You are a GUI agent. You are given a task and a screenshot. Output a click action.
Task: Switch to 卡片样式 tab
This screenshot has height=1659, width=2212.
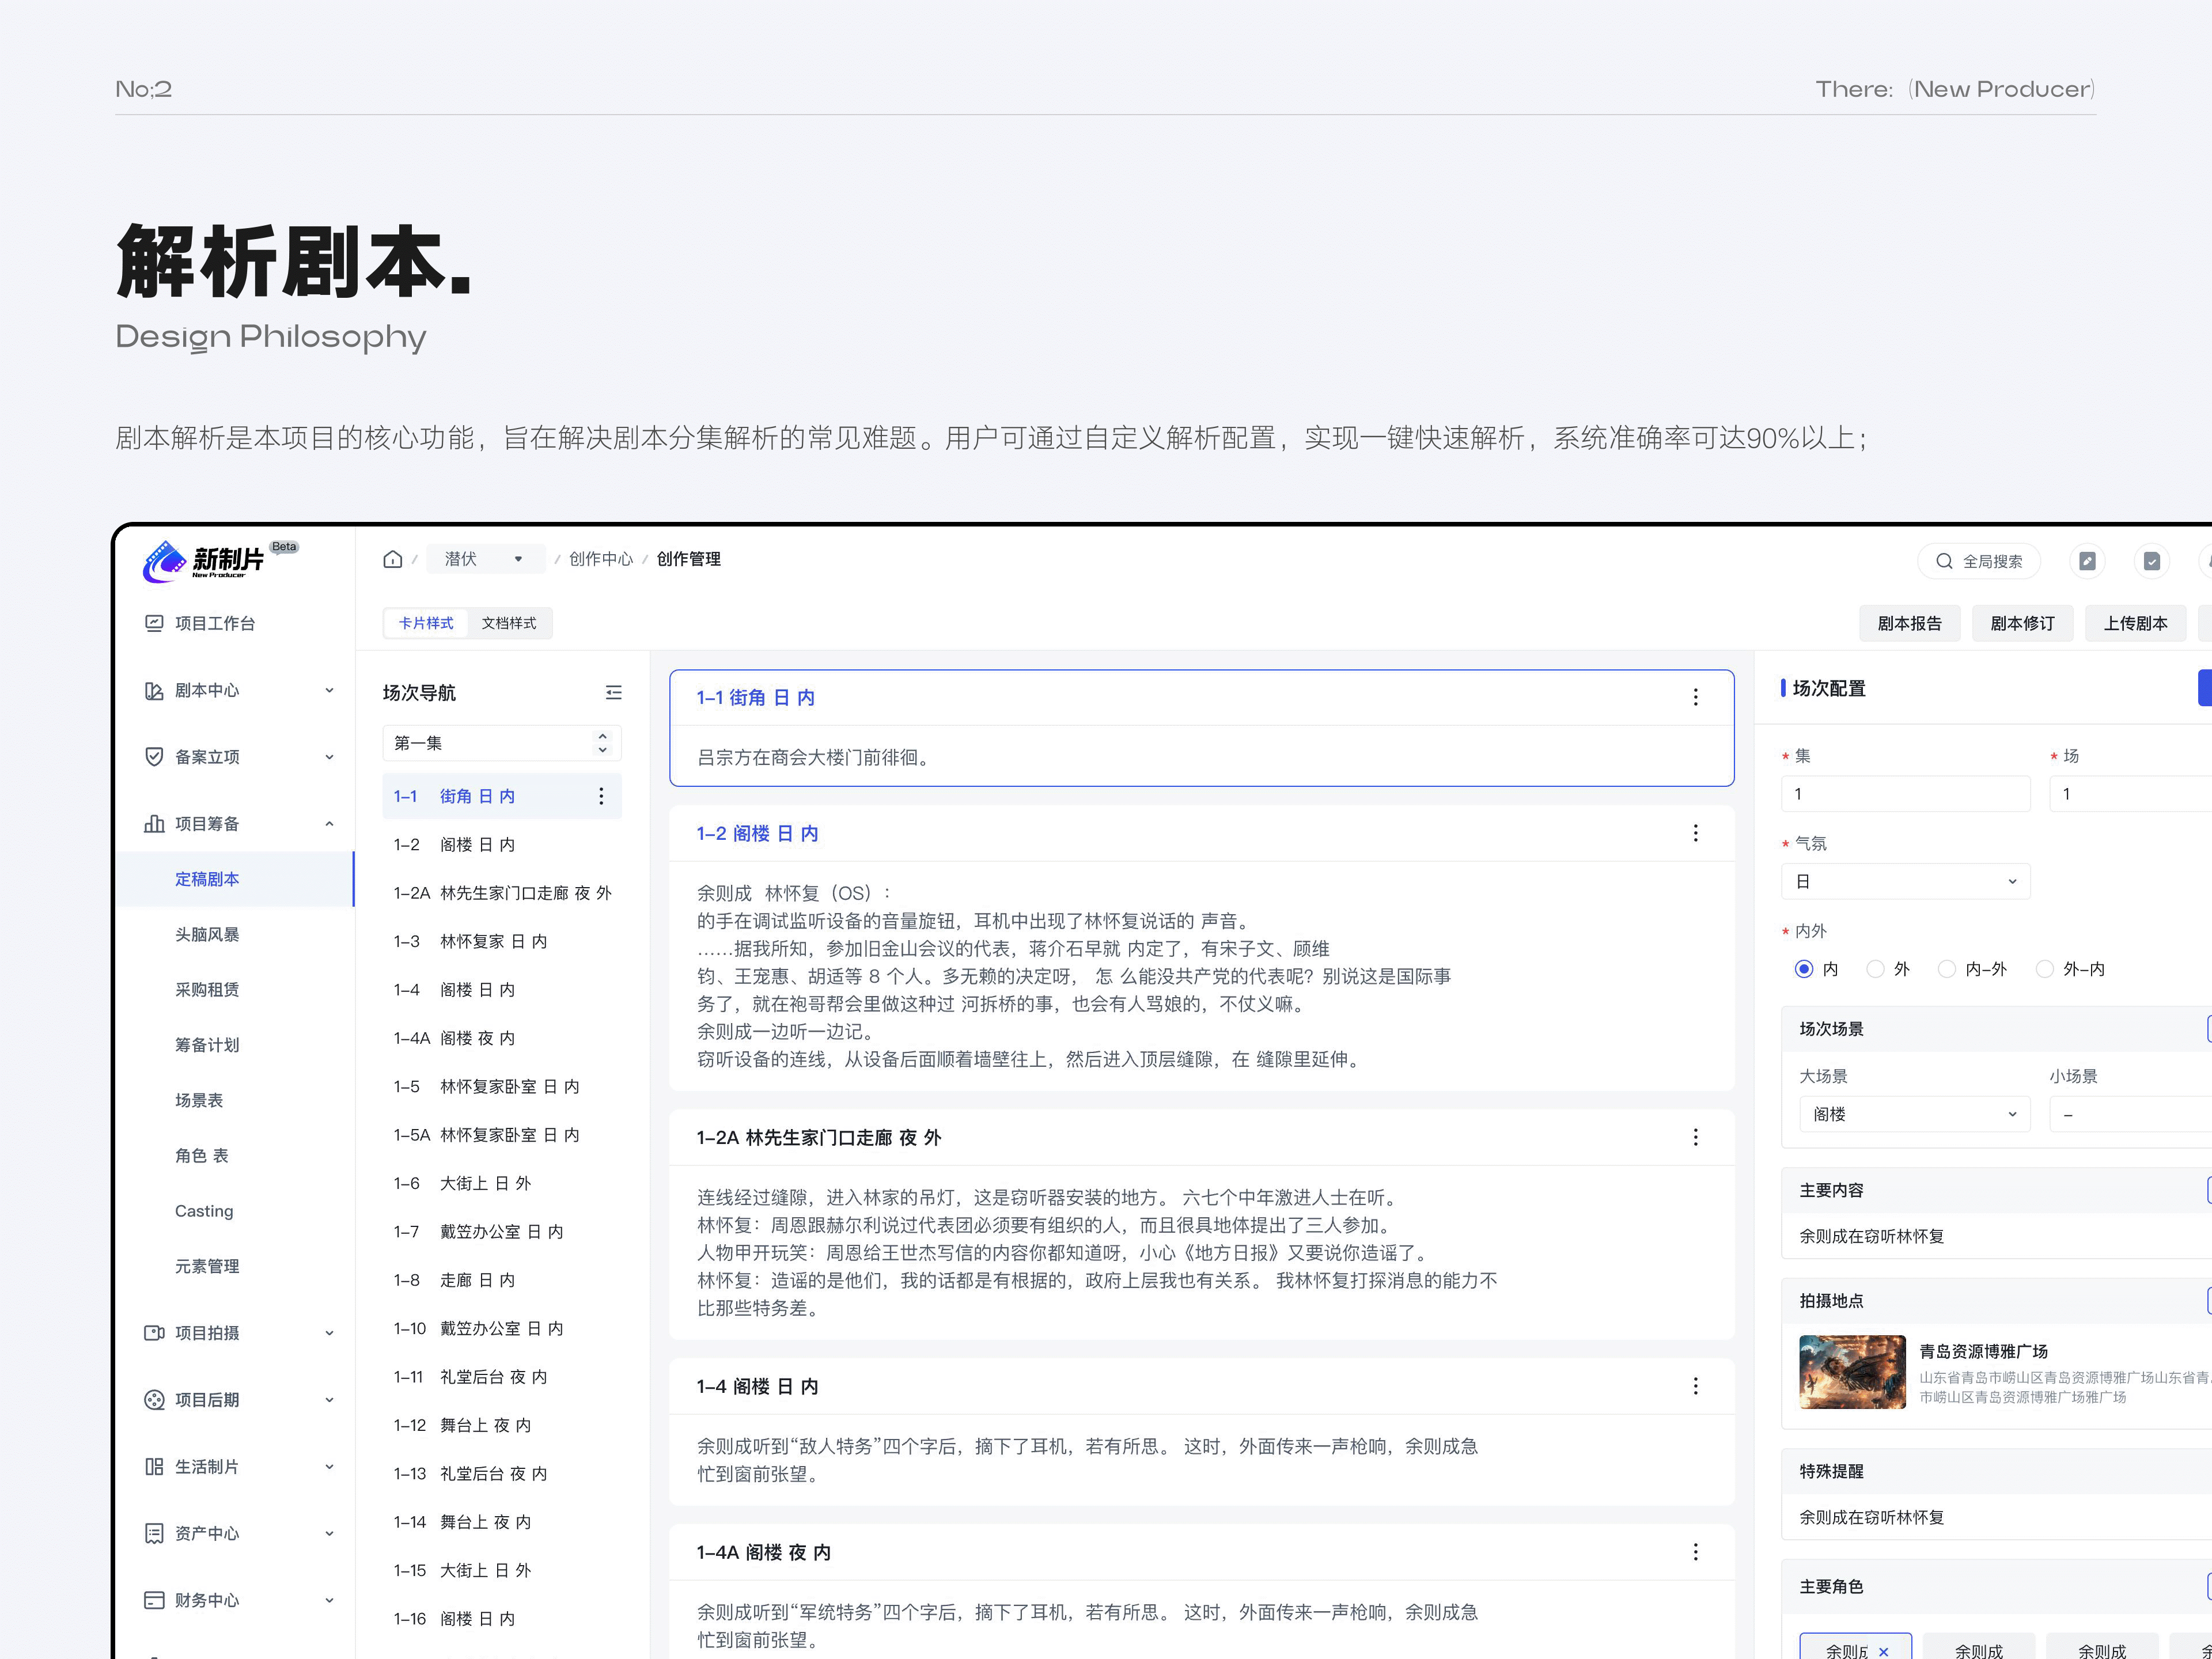pyautogui.click(x=426, y=623)
